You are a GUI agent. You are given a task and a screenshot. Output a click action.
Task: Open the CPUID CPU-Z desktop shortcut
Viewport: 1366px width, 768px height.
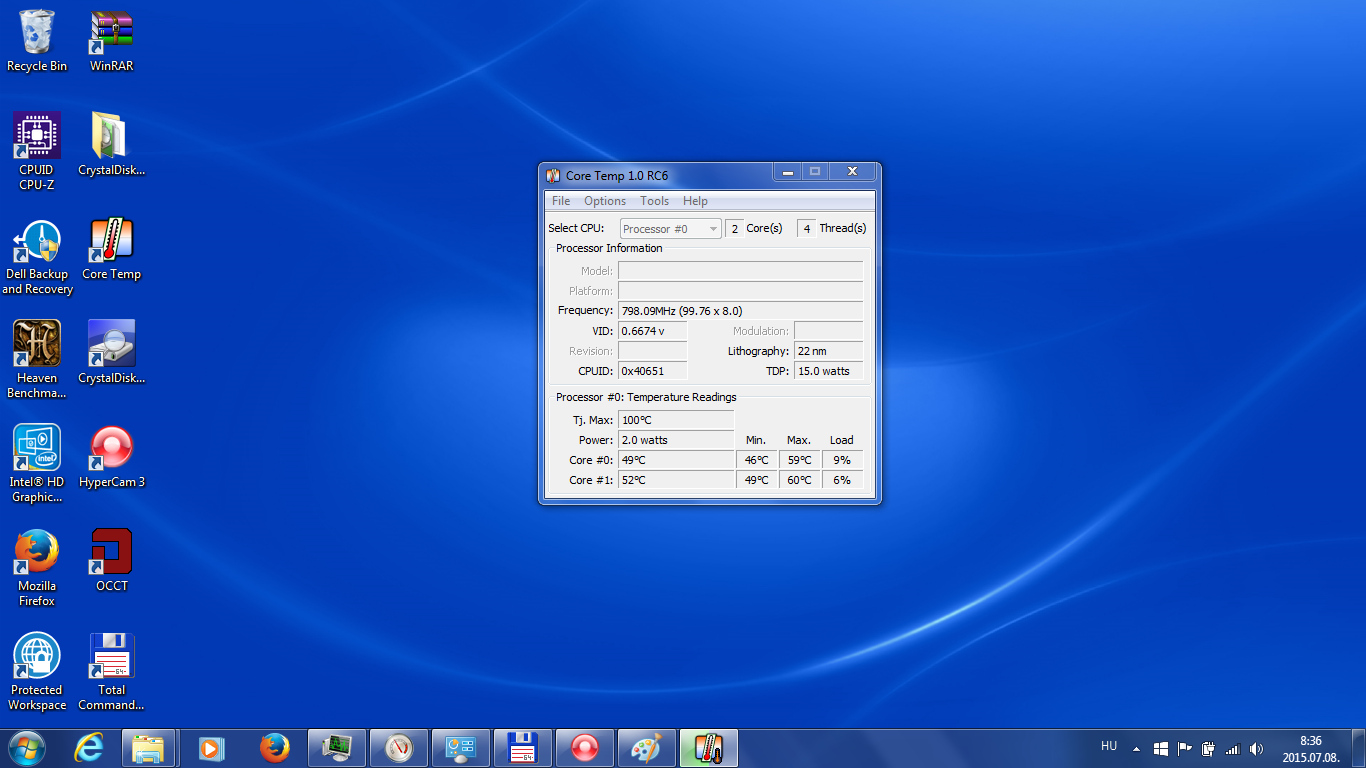point(37,137)
